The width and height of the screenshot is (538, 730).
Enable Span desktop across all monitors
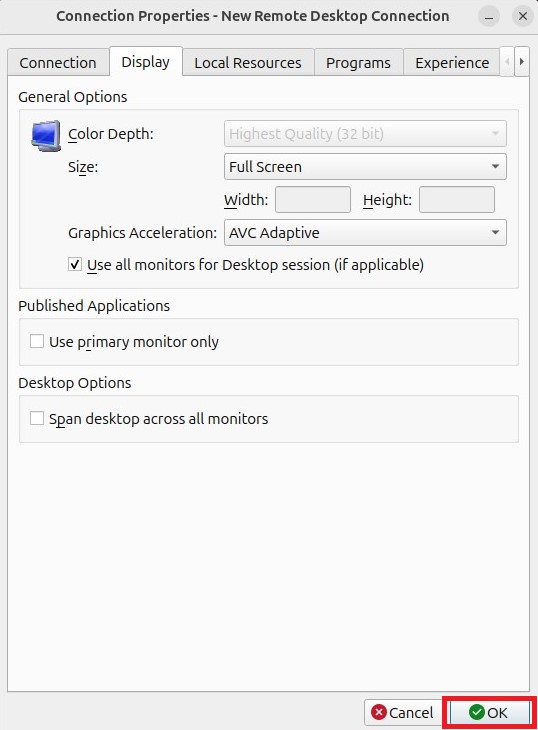[37, 418]
